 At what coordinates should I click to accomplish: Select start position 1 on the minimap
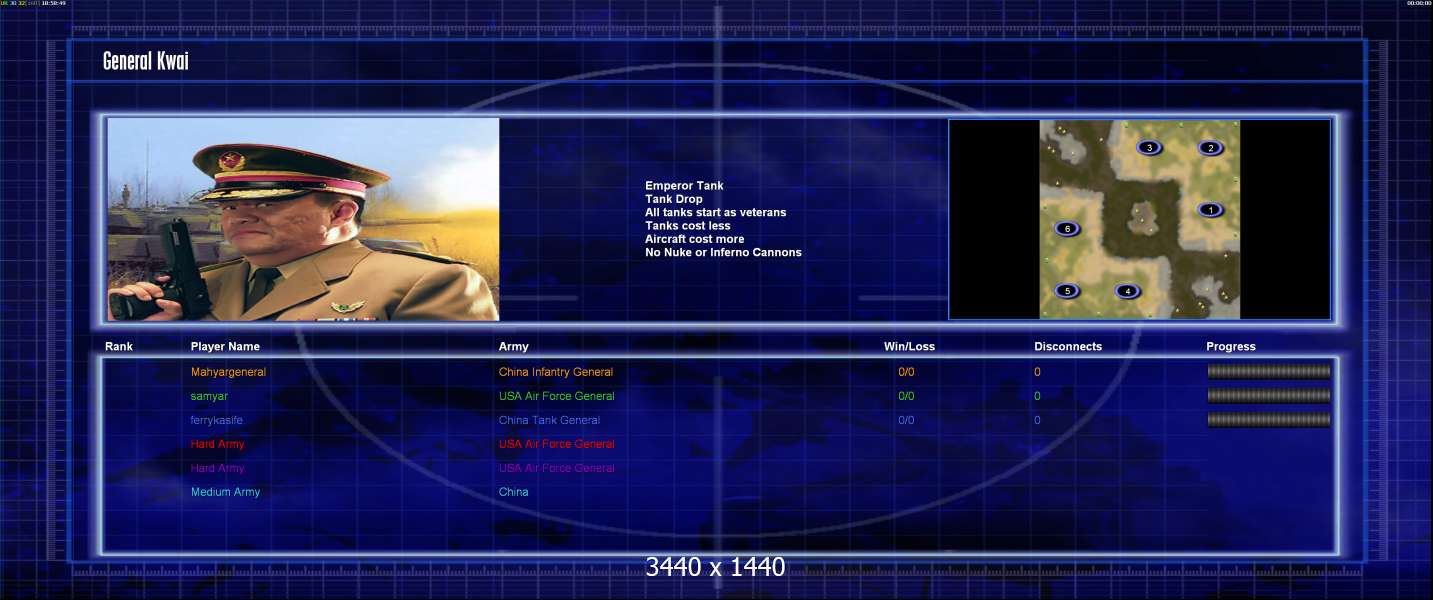(1210, 210)
